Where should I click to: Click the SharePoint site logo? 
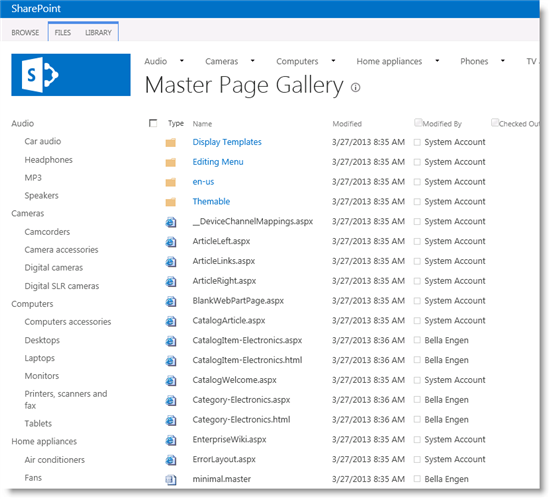click(71, 75)
